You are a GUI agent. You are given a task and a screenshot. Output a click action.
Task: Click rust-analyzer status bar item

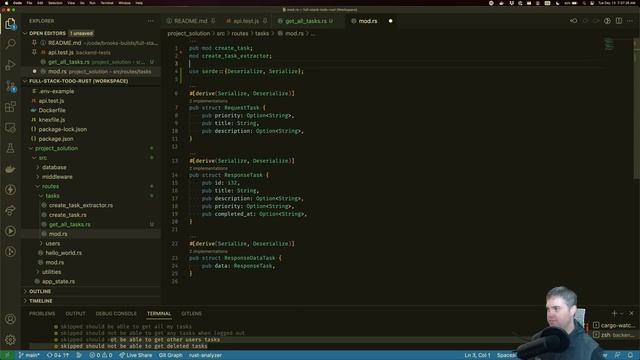pyautogui.click(x=205, y=356)
